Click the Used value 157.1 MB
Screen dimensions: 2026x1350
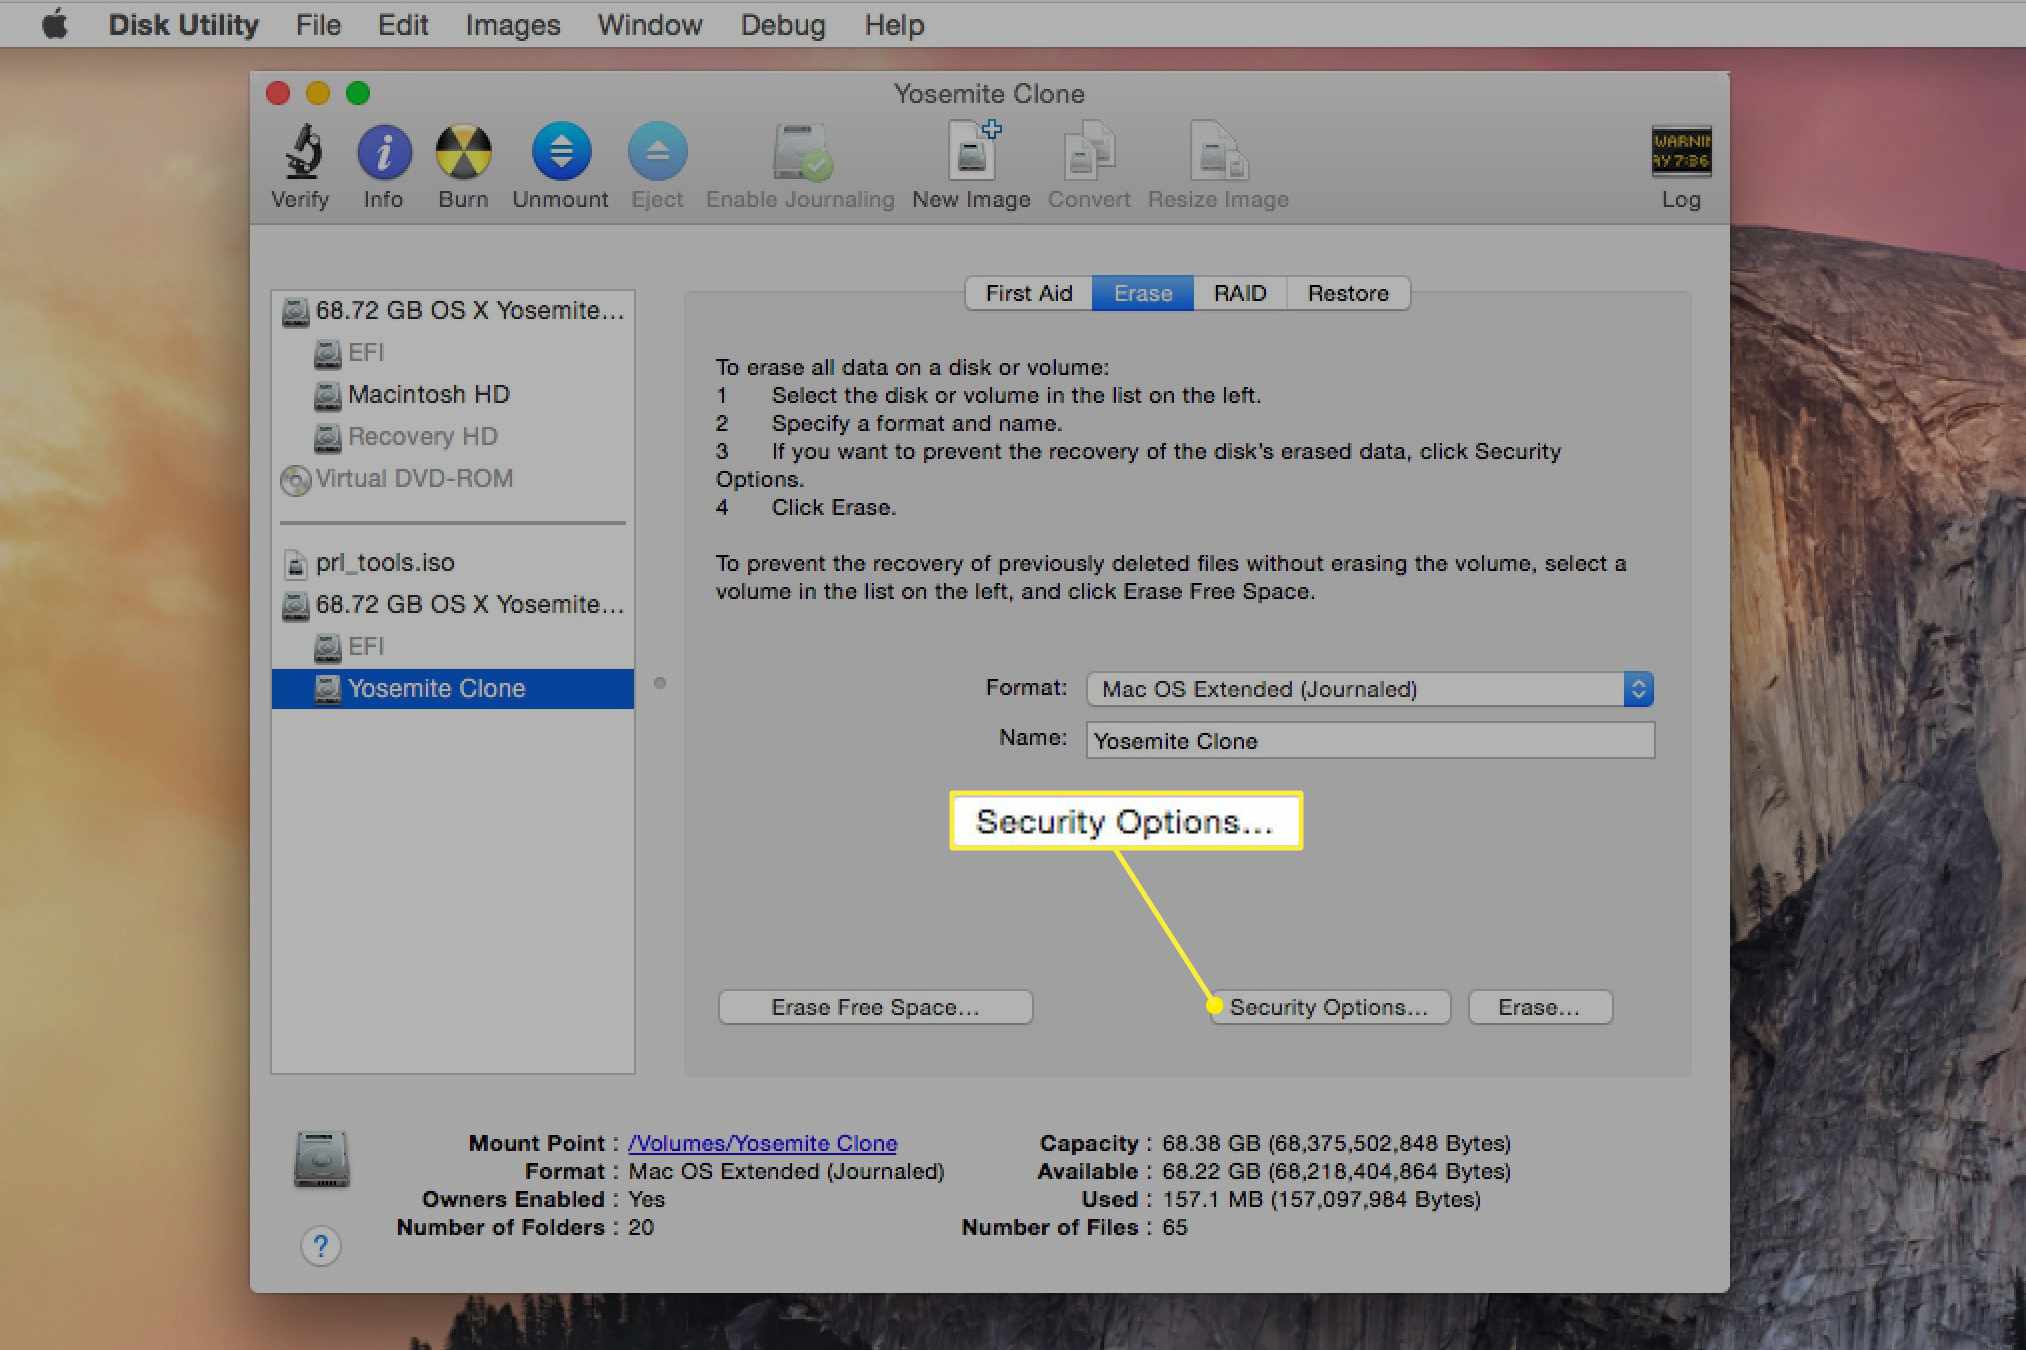click(1321, 1199)
